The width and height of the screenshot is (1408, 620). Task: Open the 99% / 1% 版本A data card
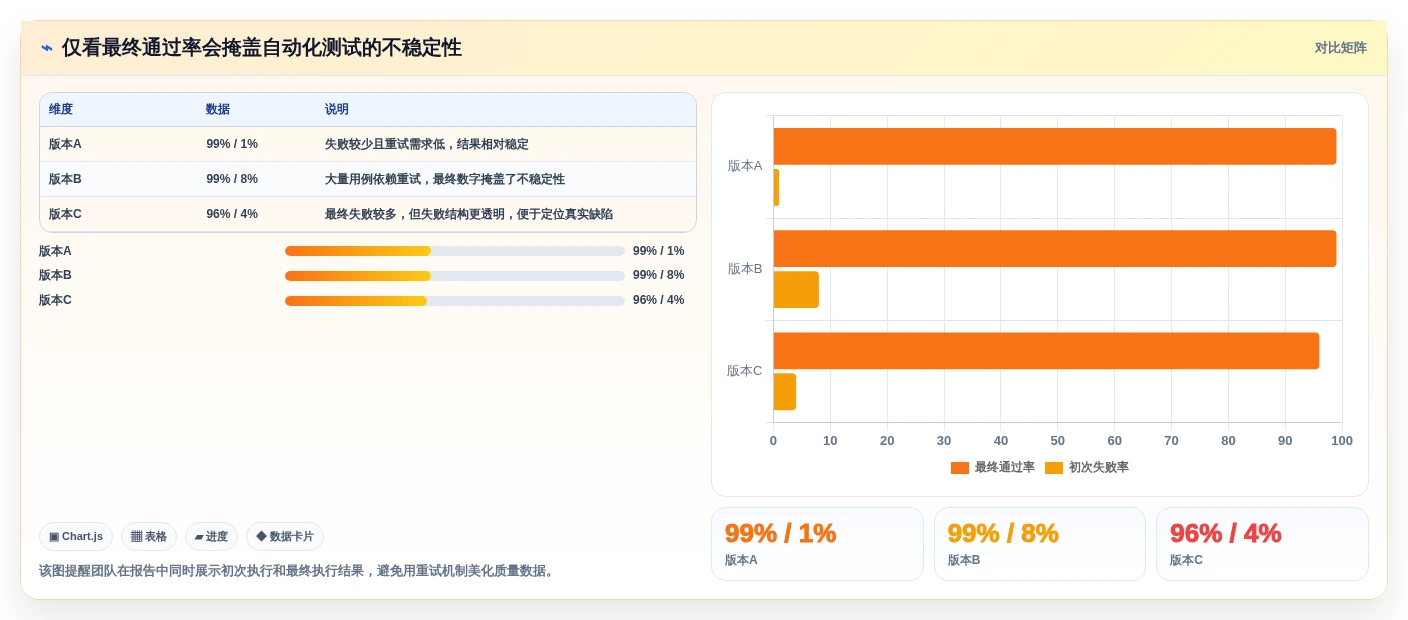[x=817, y=544]
